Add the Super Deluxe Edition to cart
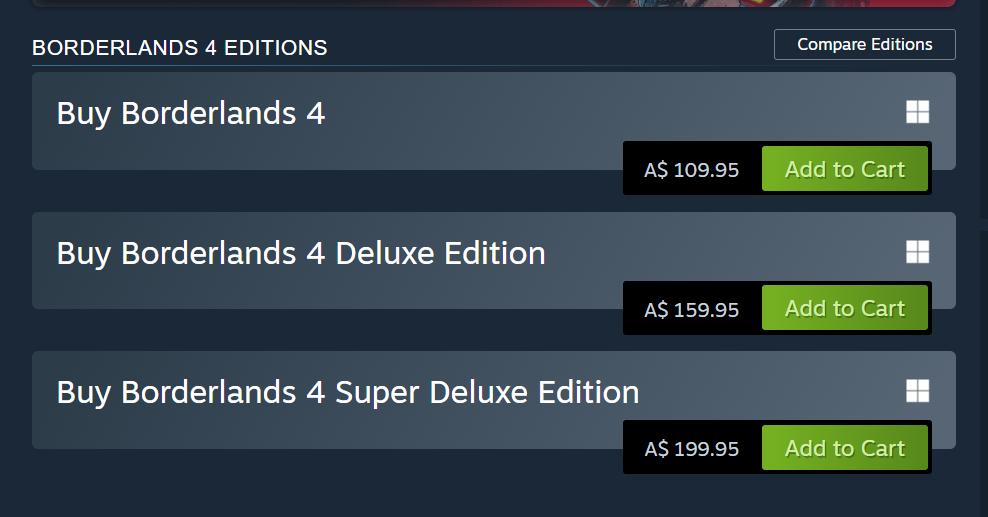This screenshot has width=988, height=517. [844, 448]
